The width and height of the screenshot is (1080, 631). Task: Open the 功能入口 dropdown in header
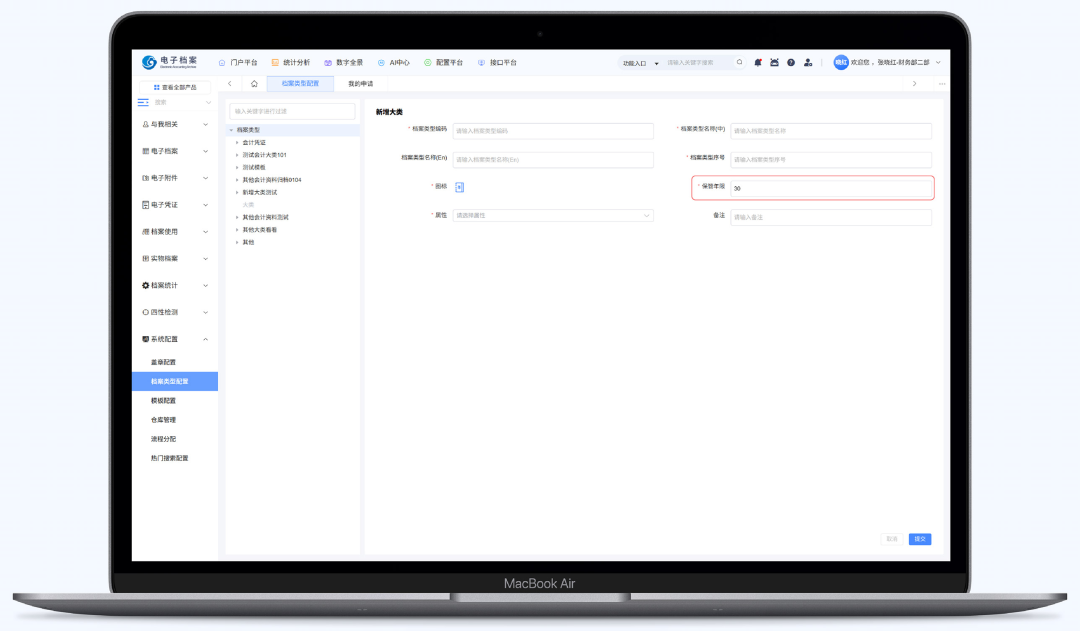coord(639,63)
